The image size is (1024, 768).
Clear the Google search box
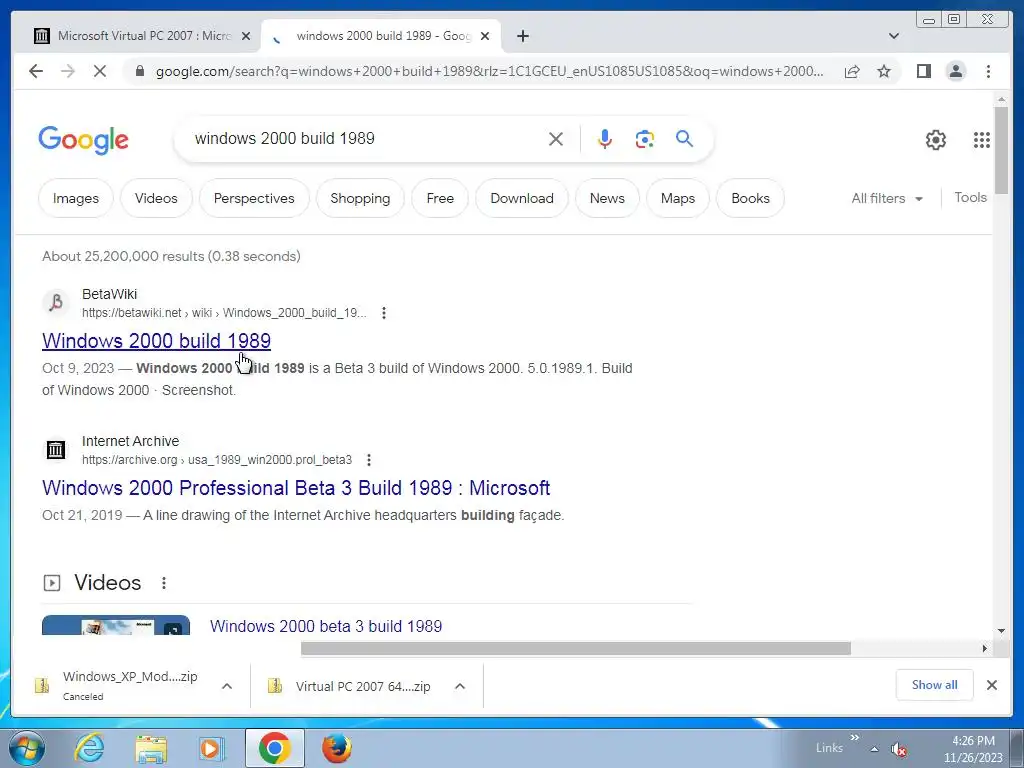pos(556,138)
